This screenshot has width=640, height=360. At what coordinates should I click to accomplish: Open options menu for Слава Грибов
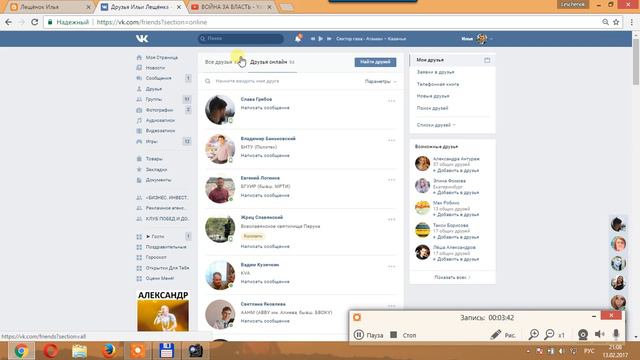coord(391,101)
